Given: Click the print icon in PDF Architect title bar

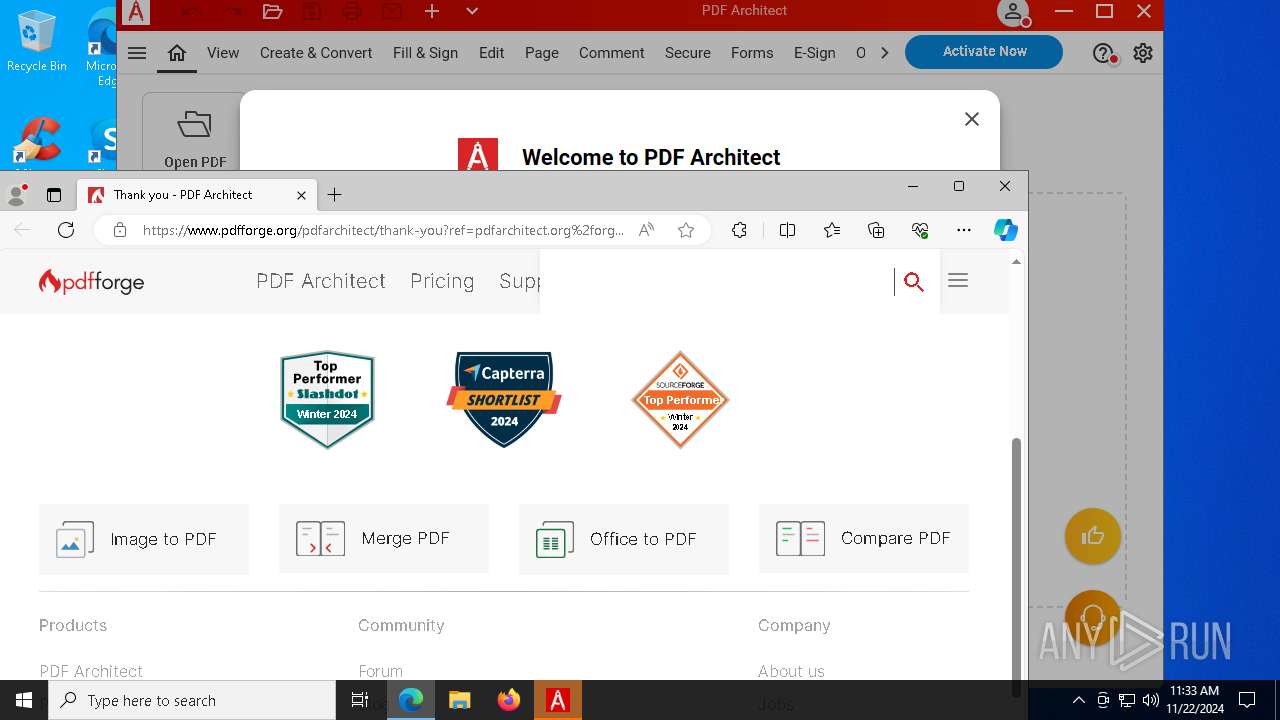Looking at the screenshot, I should (352, 11).
